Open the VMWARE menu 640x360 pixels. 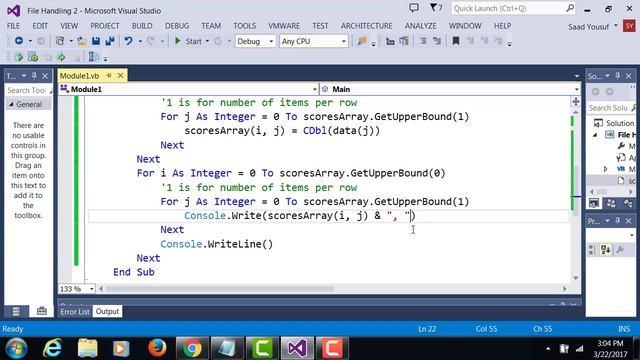tap(284, 26)
